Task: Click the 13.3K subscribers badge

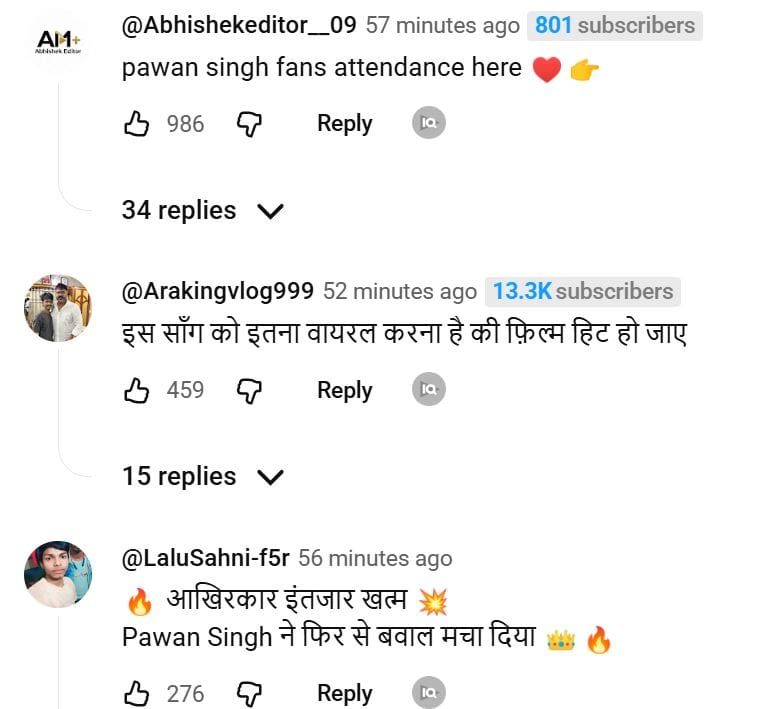Action: [x=582, y=291]
